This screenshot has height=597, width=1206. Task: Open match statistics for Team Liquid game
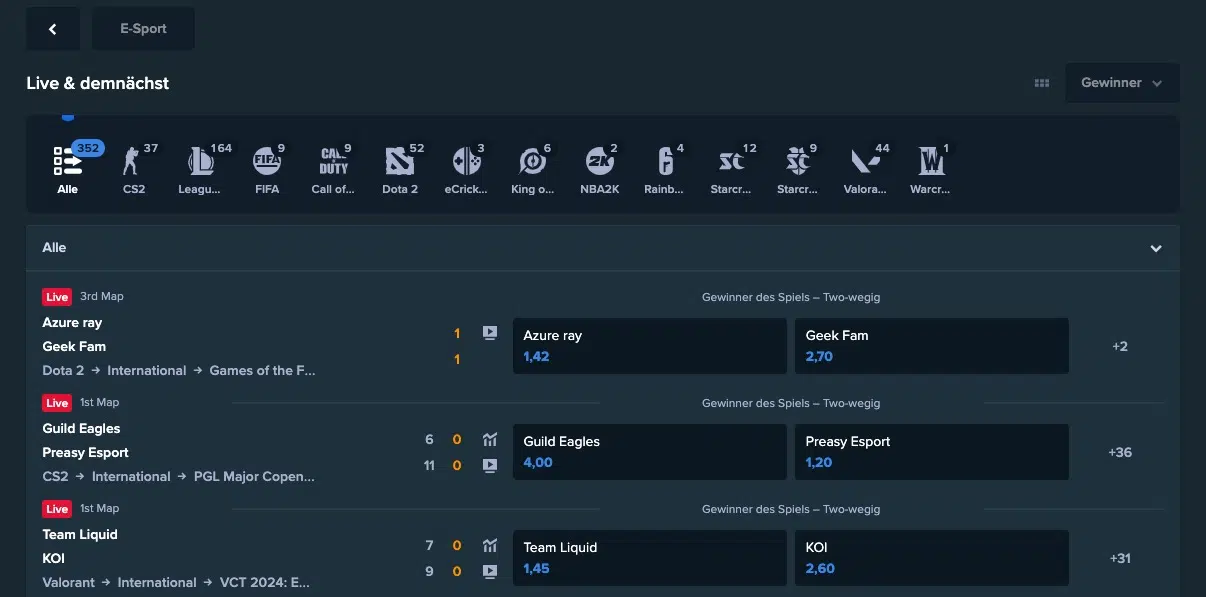point(490,545)
